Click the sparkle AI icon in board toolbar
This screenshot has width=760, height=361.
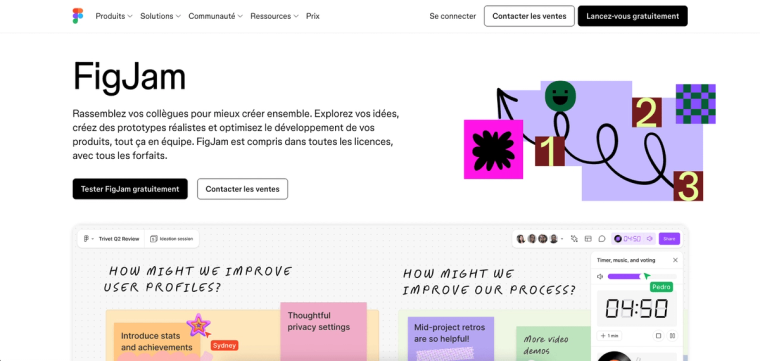click(x=574, y=238)
